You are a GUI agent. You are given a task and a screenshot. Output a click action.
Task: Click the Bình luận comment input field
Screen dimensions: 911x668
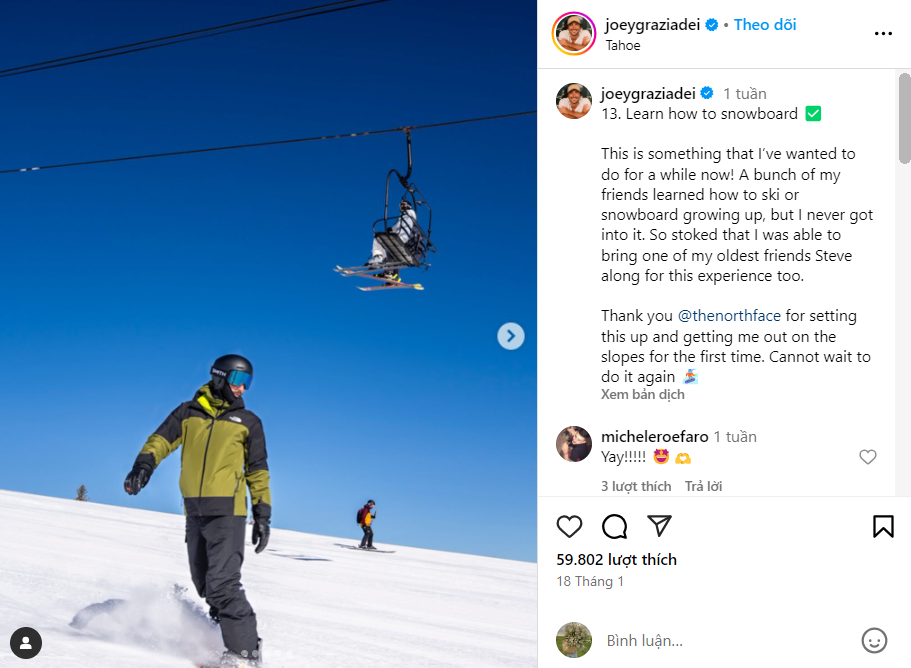(x=726, y=640)
